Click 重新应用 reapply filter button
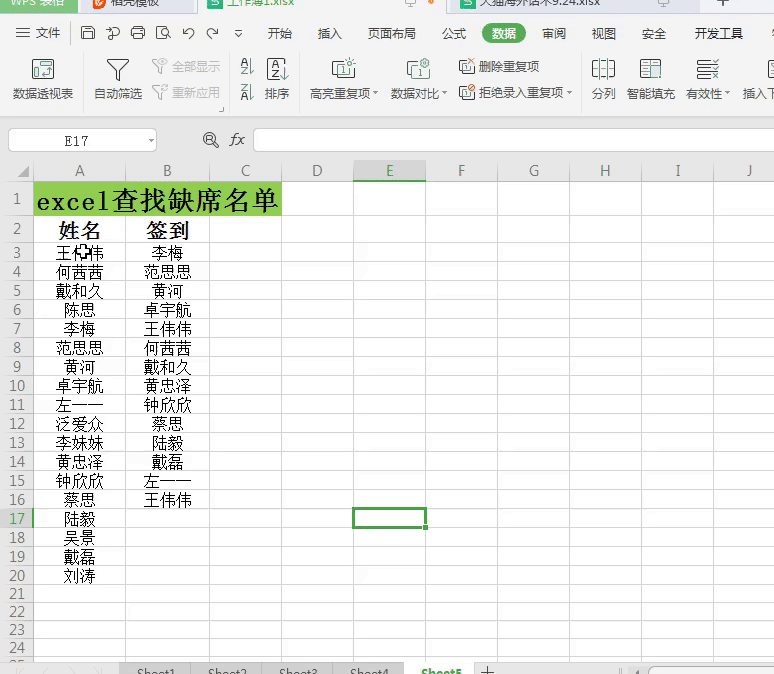Screen dimensions: 774x674 coord(186,92)
